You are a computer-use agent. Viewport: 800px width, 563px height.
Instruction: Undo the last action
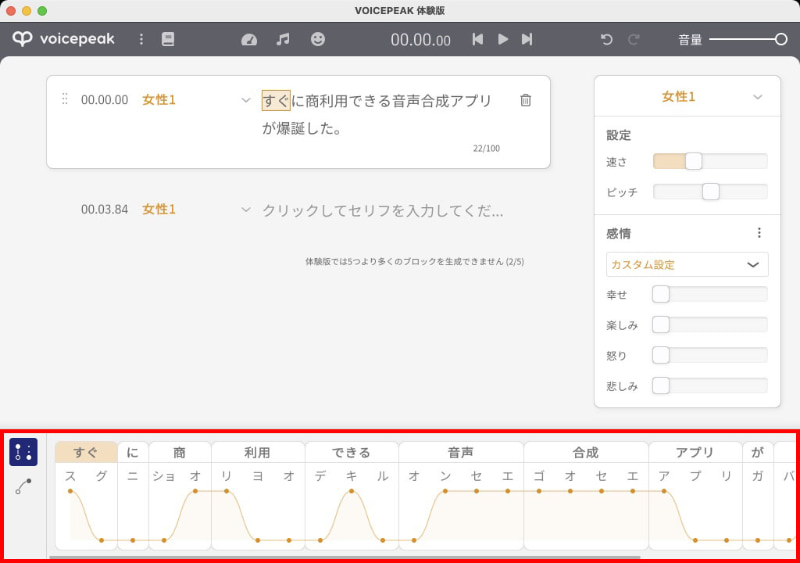point(607,39)
